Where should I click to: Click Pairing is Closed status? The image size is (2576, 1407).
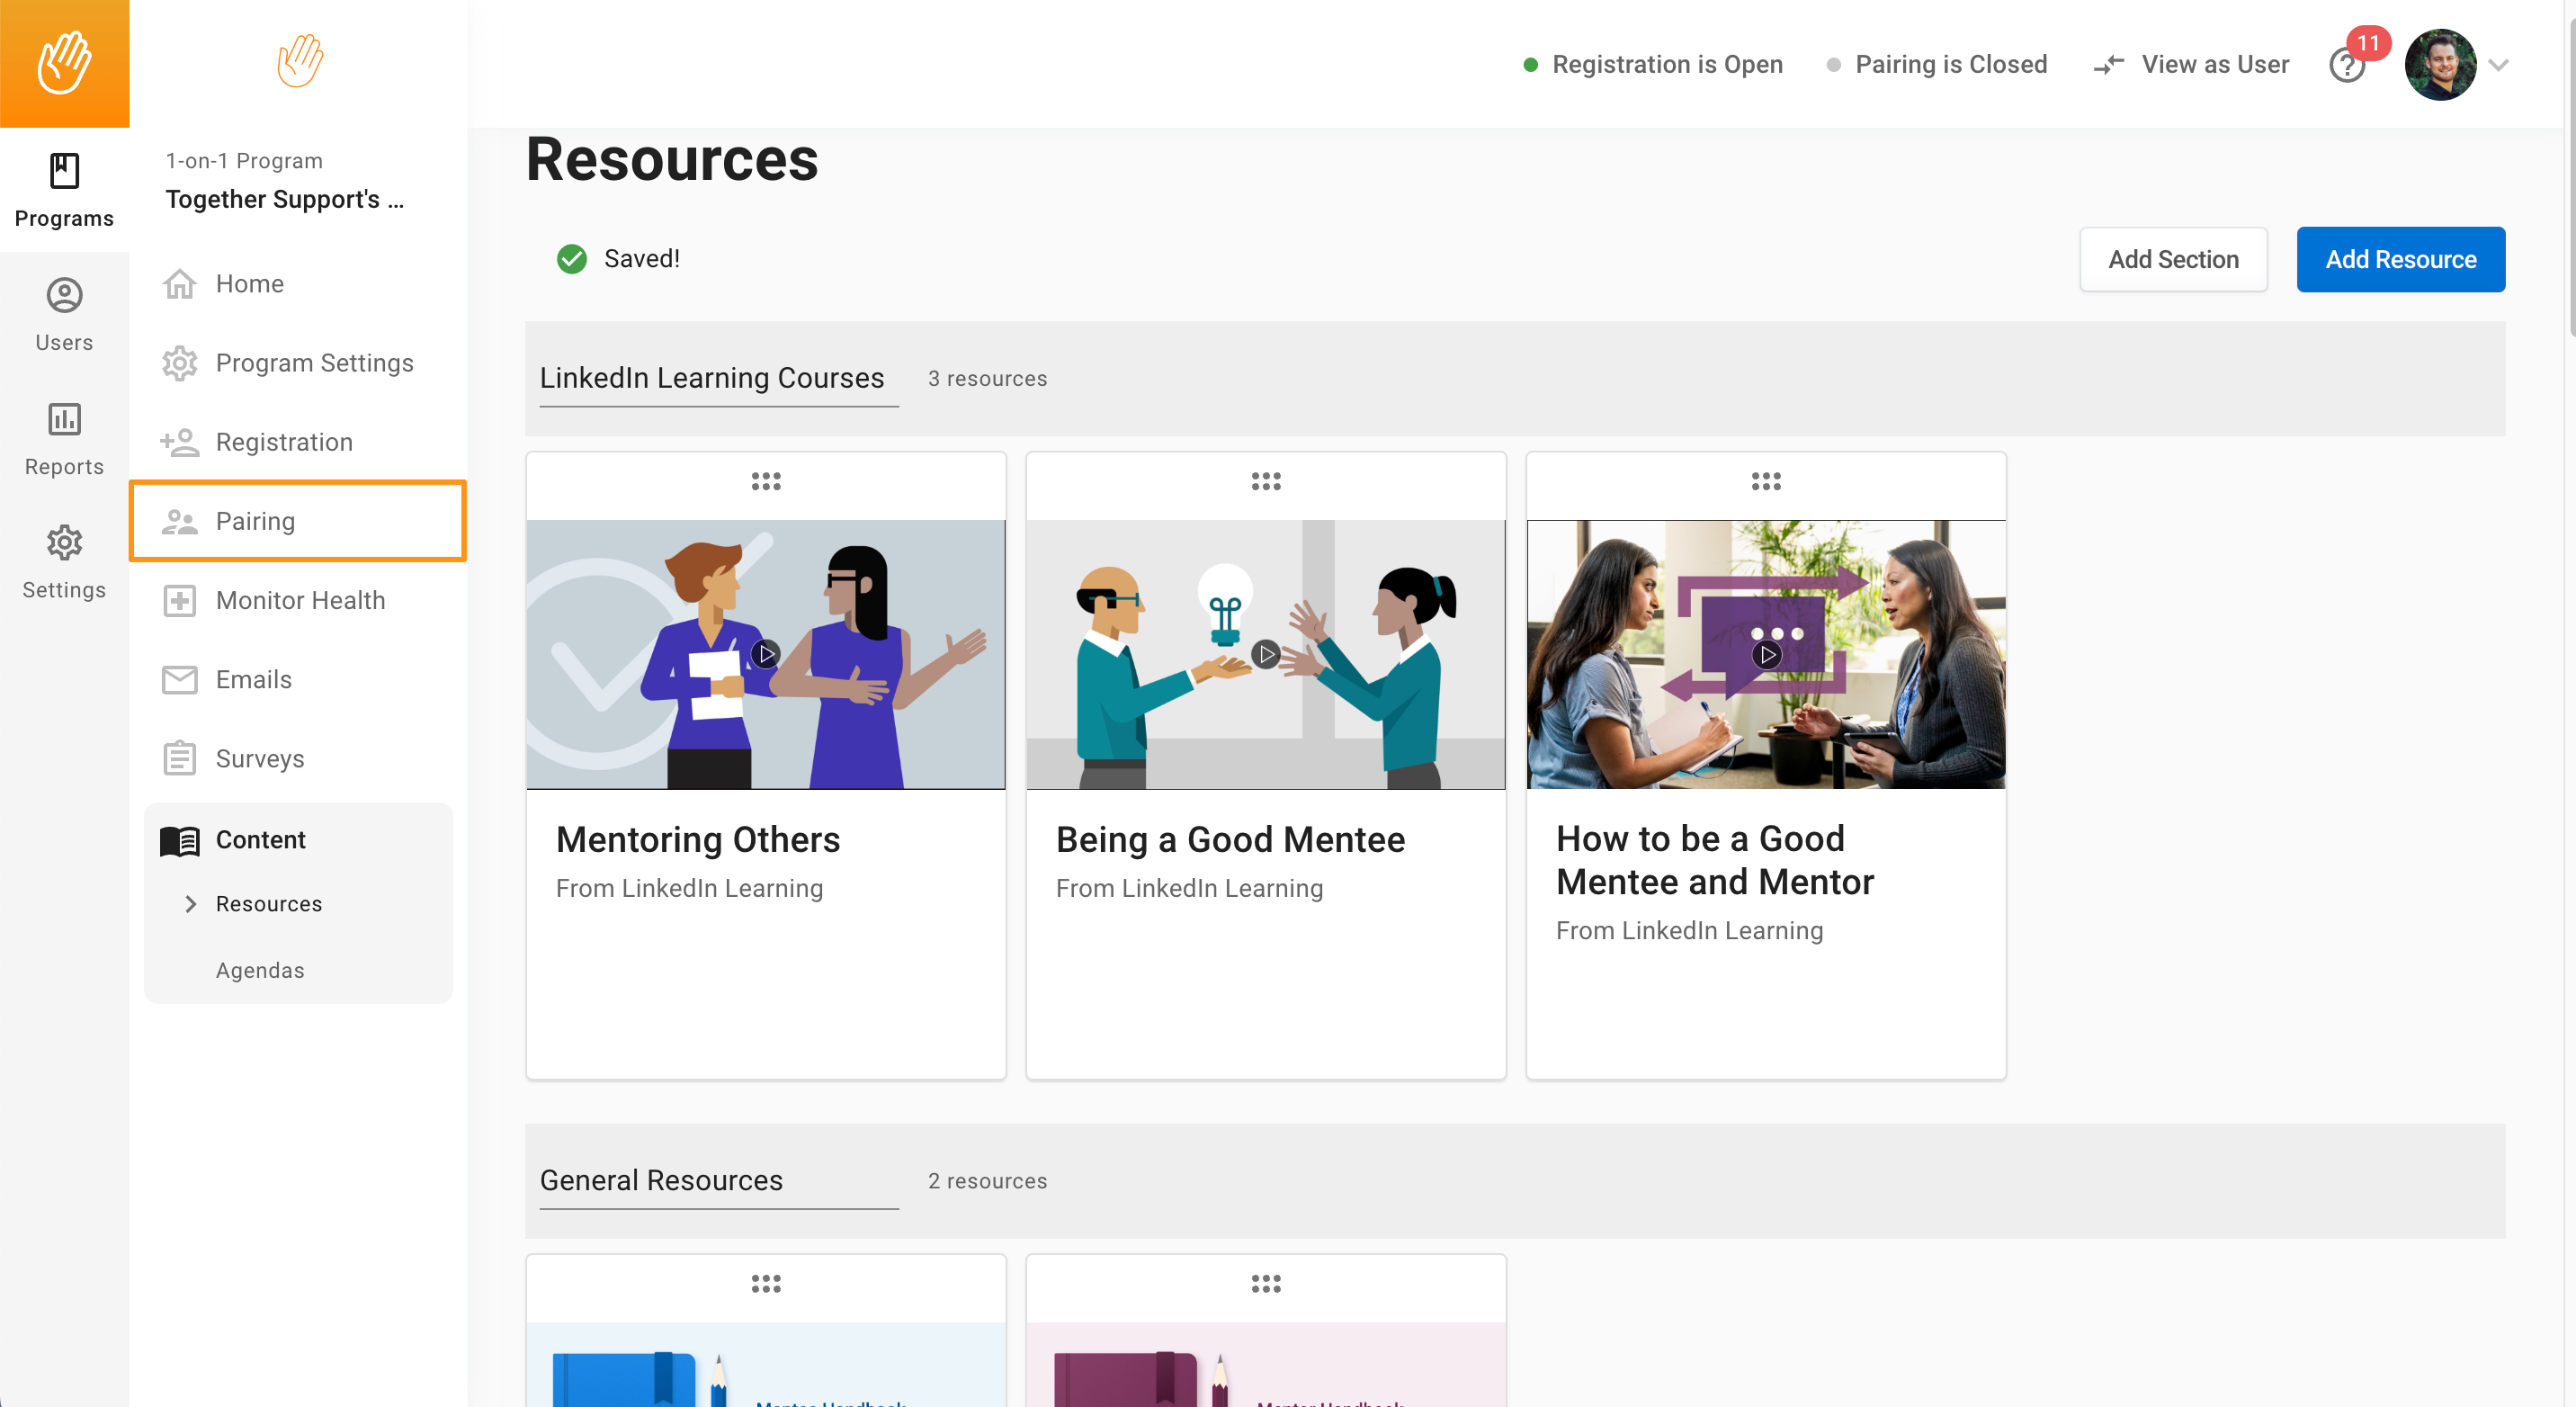point(1937,65)
